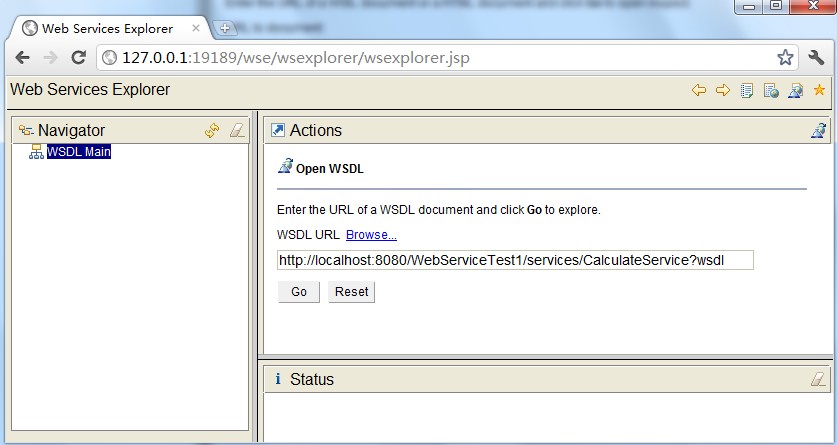Image resolution: width=837 pixels, height=445 pixels.
Task: Click the globe icon in the address bar
Action: [x=109, y=57]
